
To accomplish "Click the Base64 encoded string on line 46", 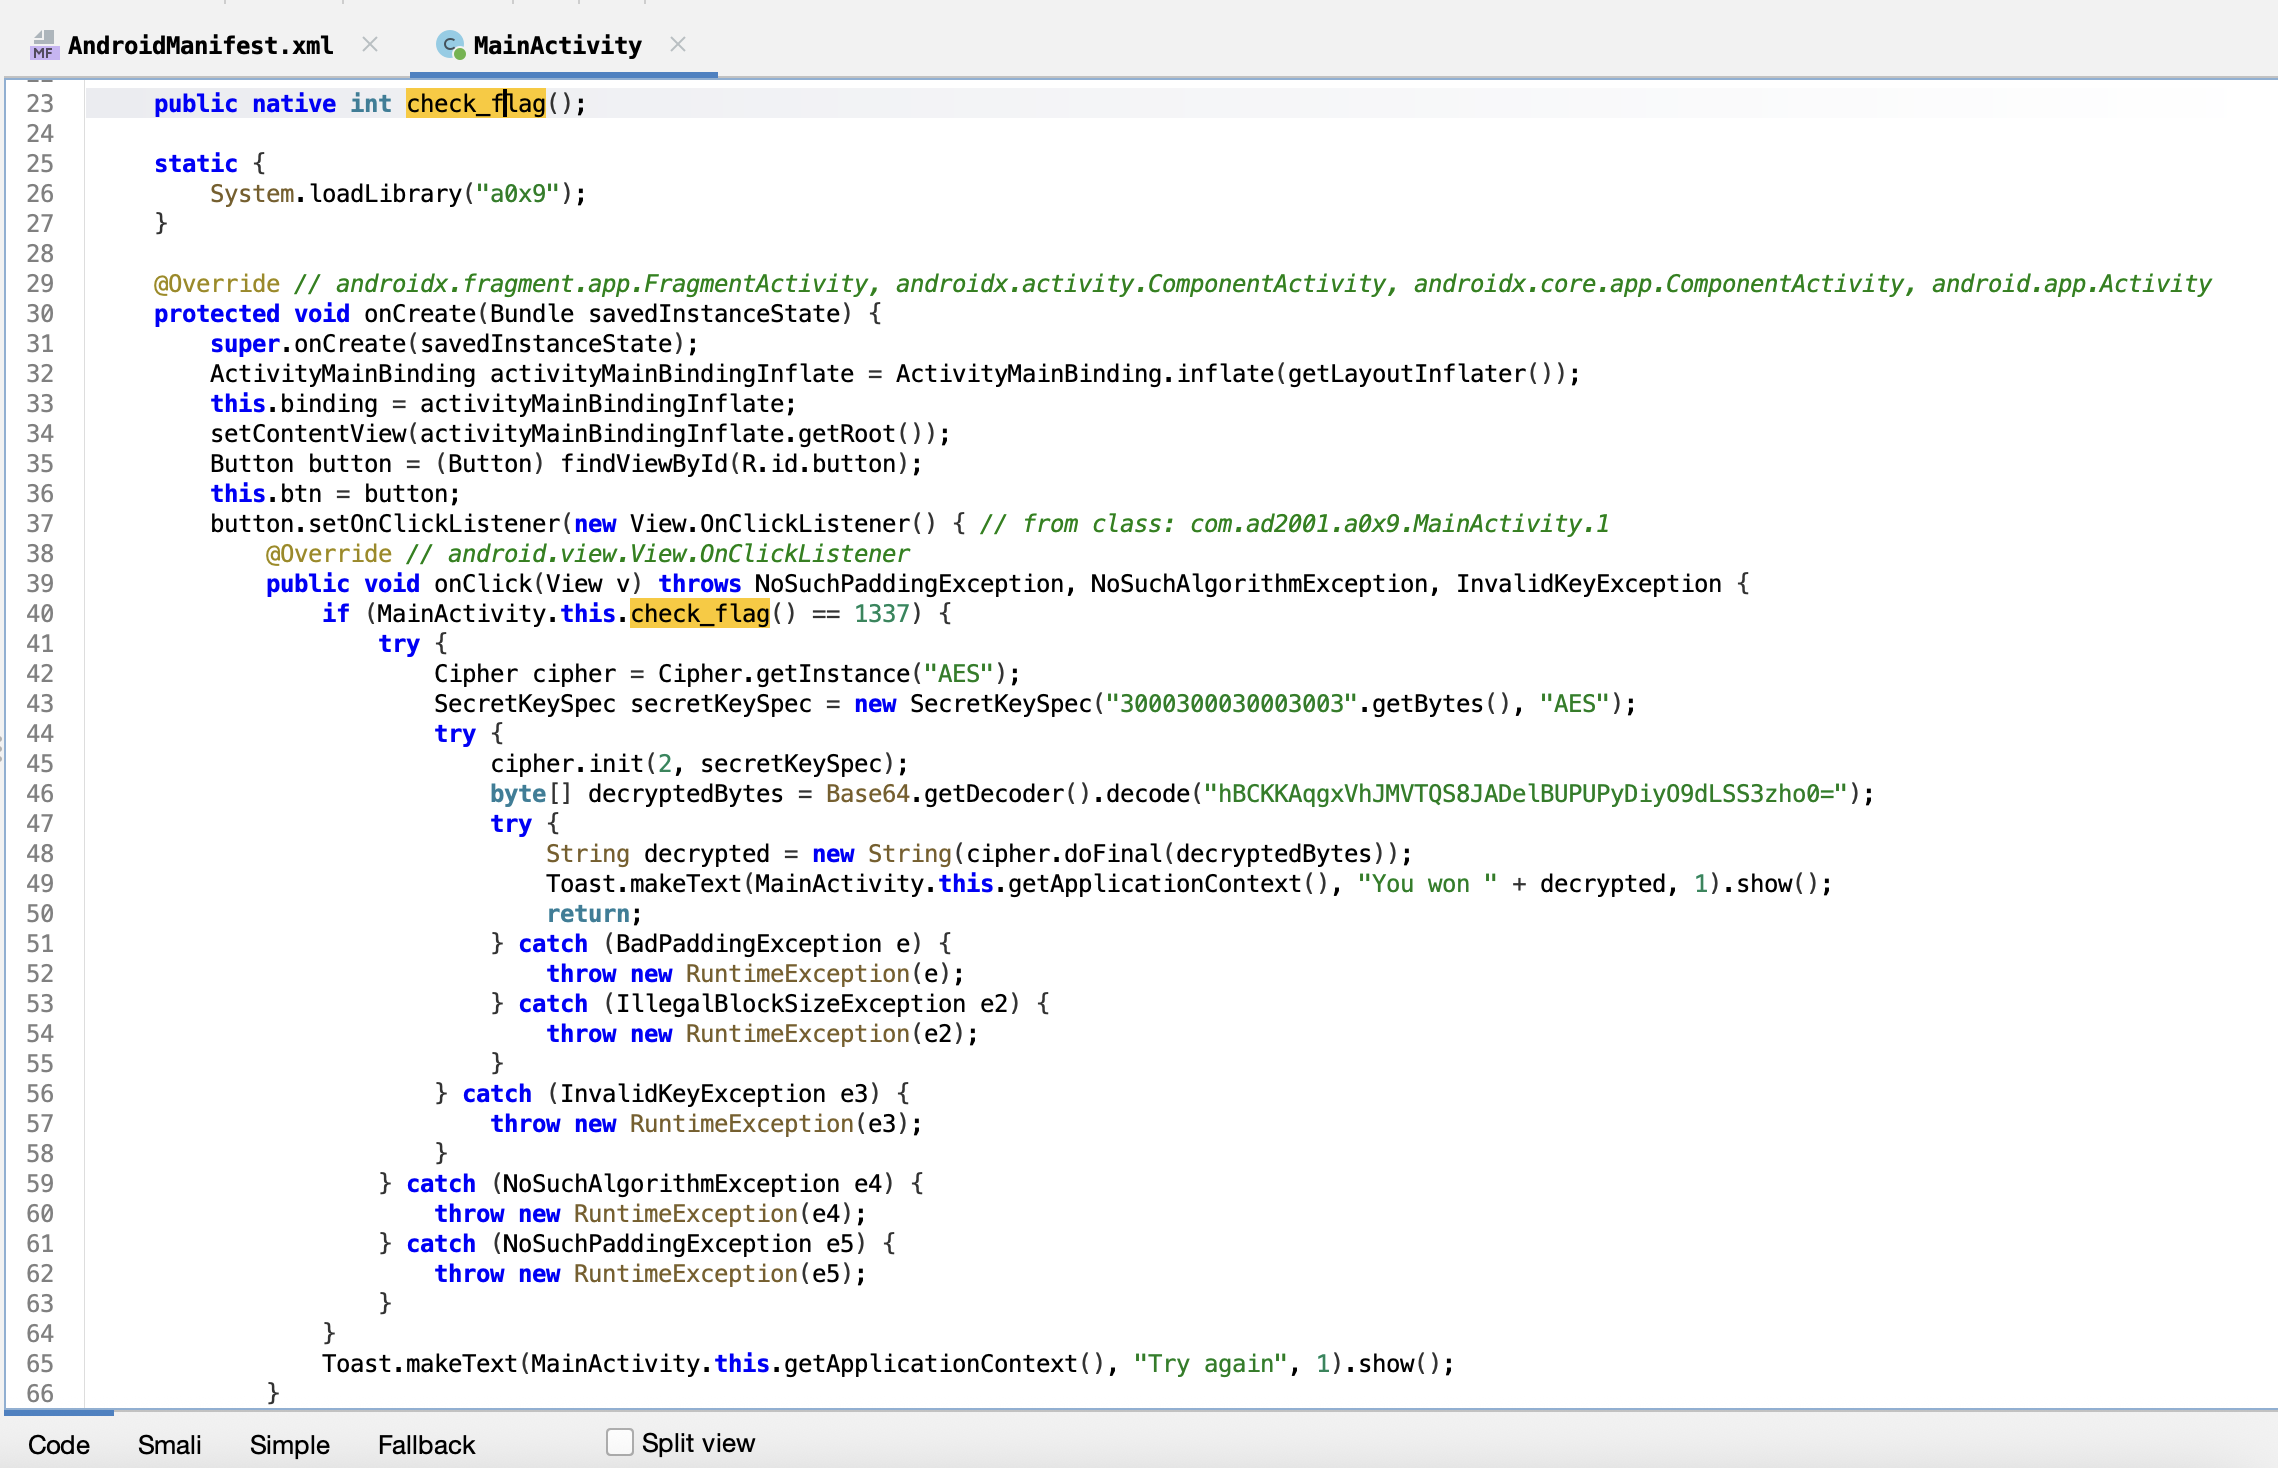I will (1525, 794).
